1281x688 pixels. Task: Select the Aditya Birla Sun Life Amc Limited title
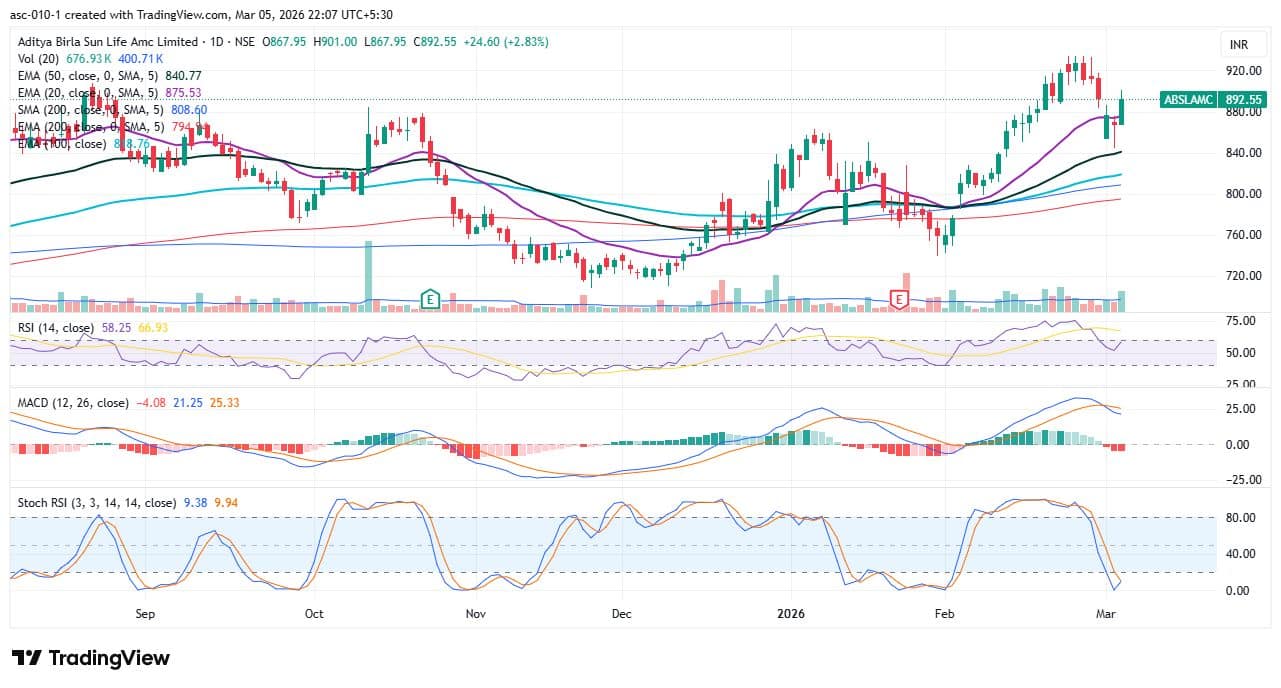pos(108,42)
